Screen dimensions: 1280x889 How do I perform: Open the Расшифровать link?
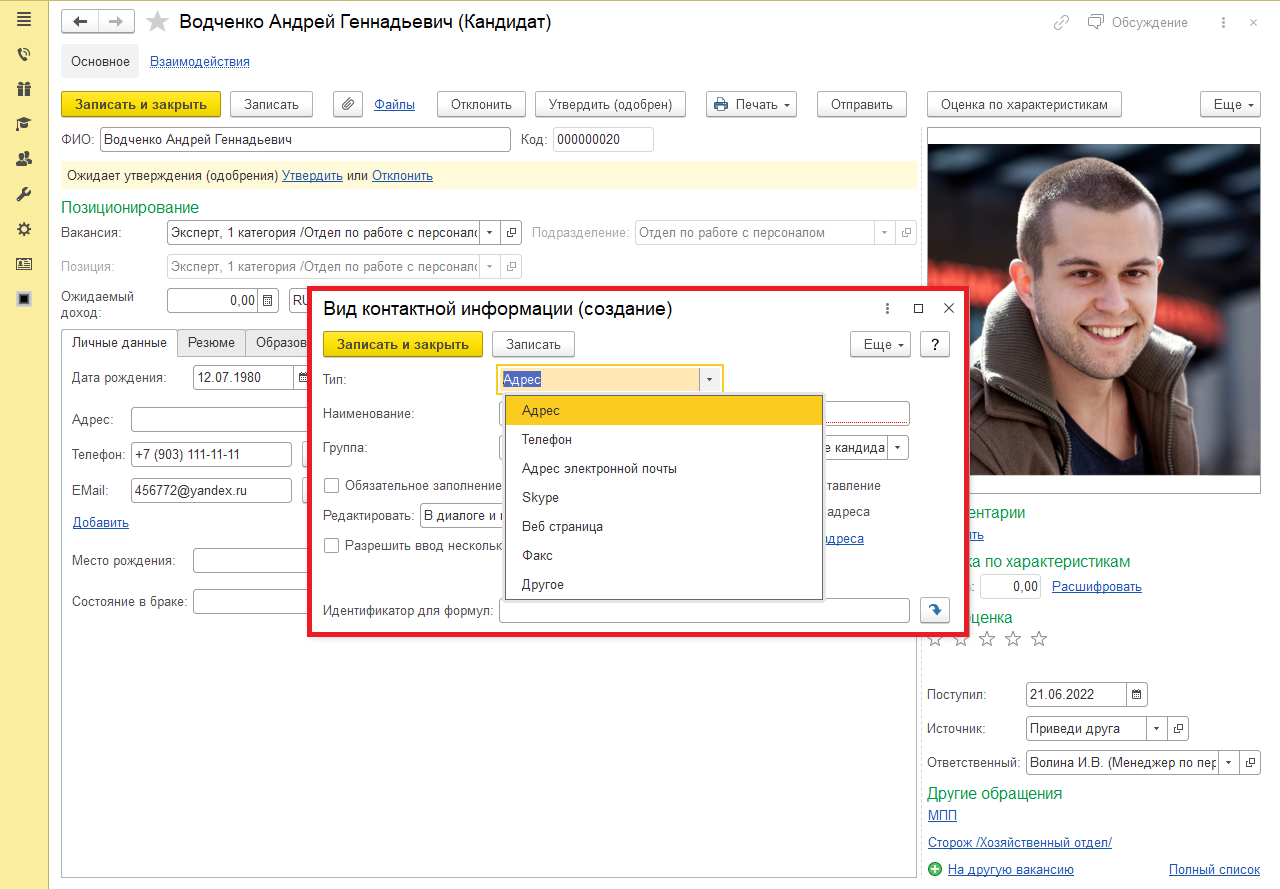pyautogui.click(x=1096, y=586)
